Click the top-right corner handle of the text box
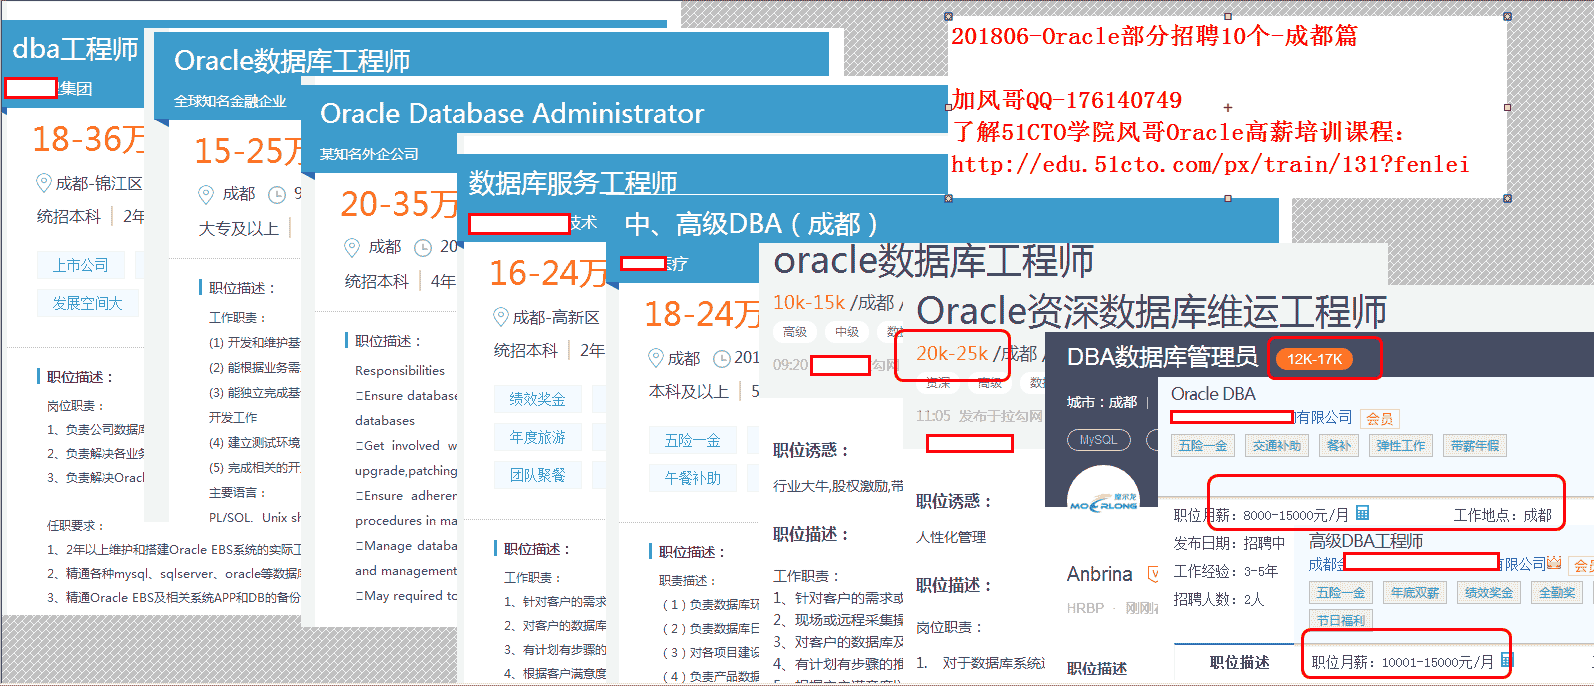The image size is (1594, 686). 1507,17
